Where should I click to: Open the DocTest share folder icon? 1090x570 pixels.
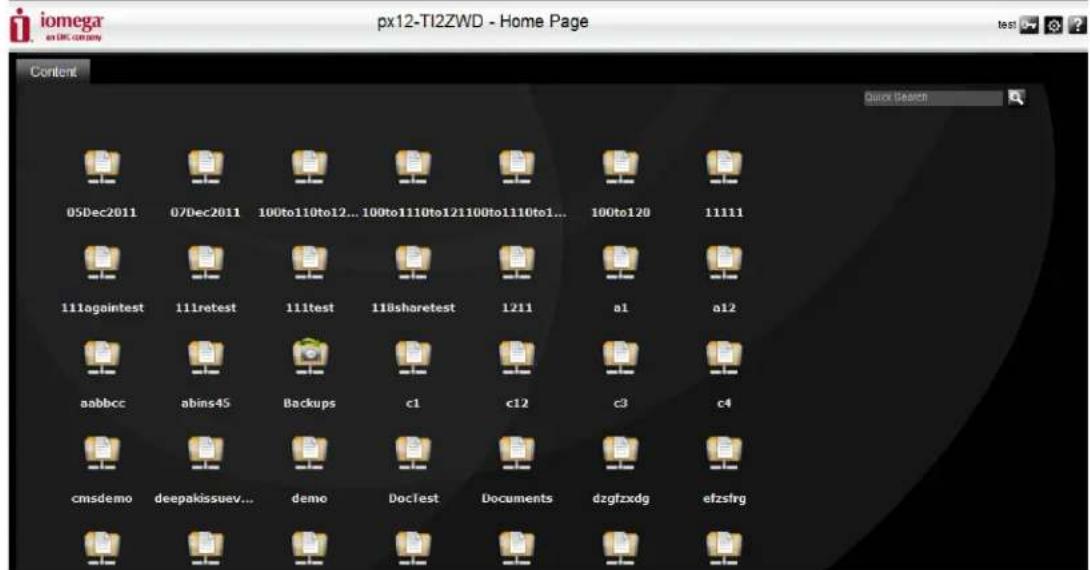(x=413, y=453)
